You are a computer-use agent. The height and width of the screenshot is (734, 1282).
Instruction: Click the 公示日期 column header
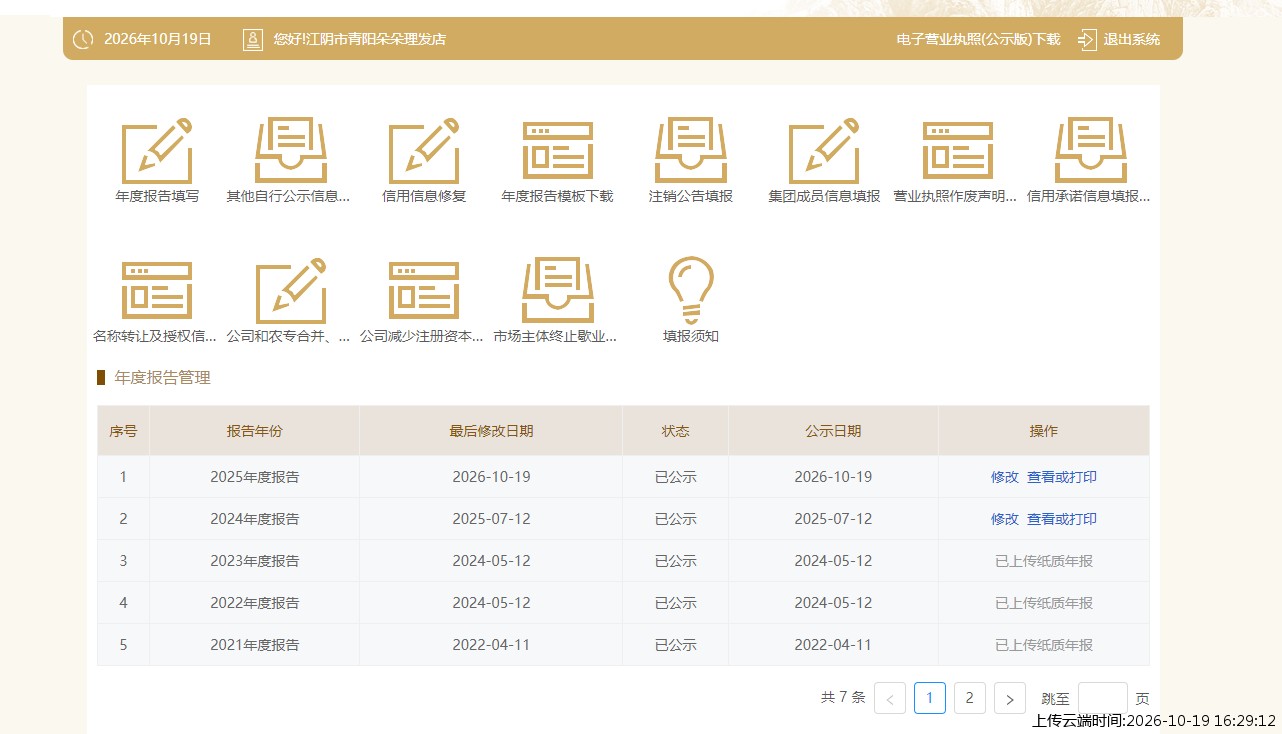point(833,431)
